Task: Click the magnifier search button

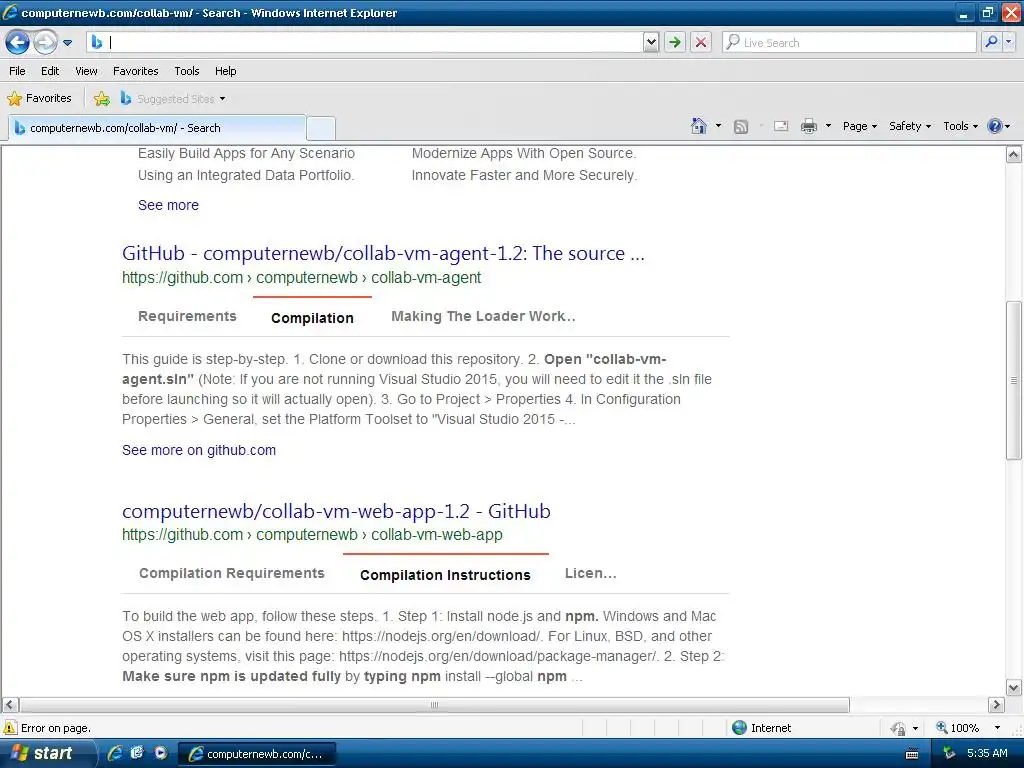Action: 991,42
